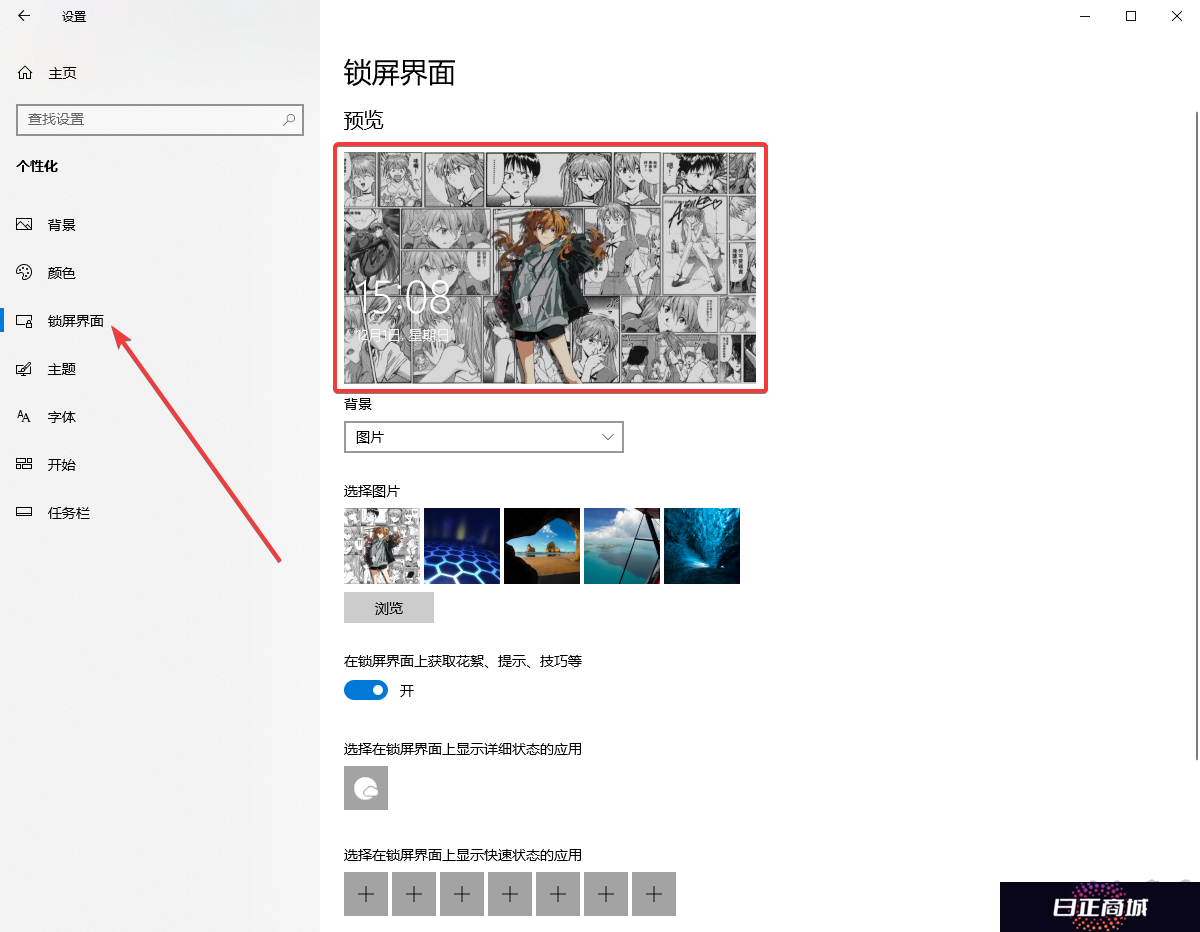Viewport: 1200px width, 932px height.
Task: Click the background (背景) picture icon
Action: [25, 225]
